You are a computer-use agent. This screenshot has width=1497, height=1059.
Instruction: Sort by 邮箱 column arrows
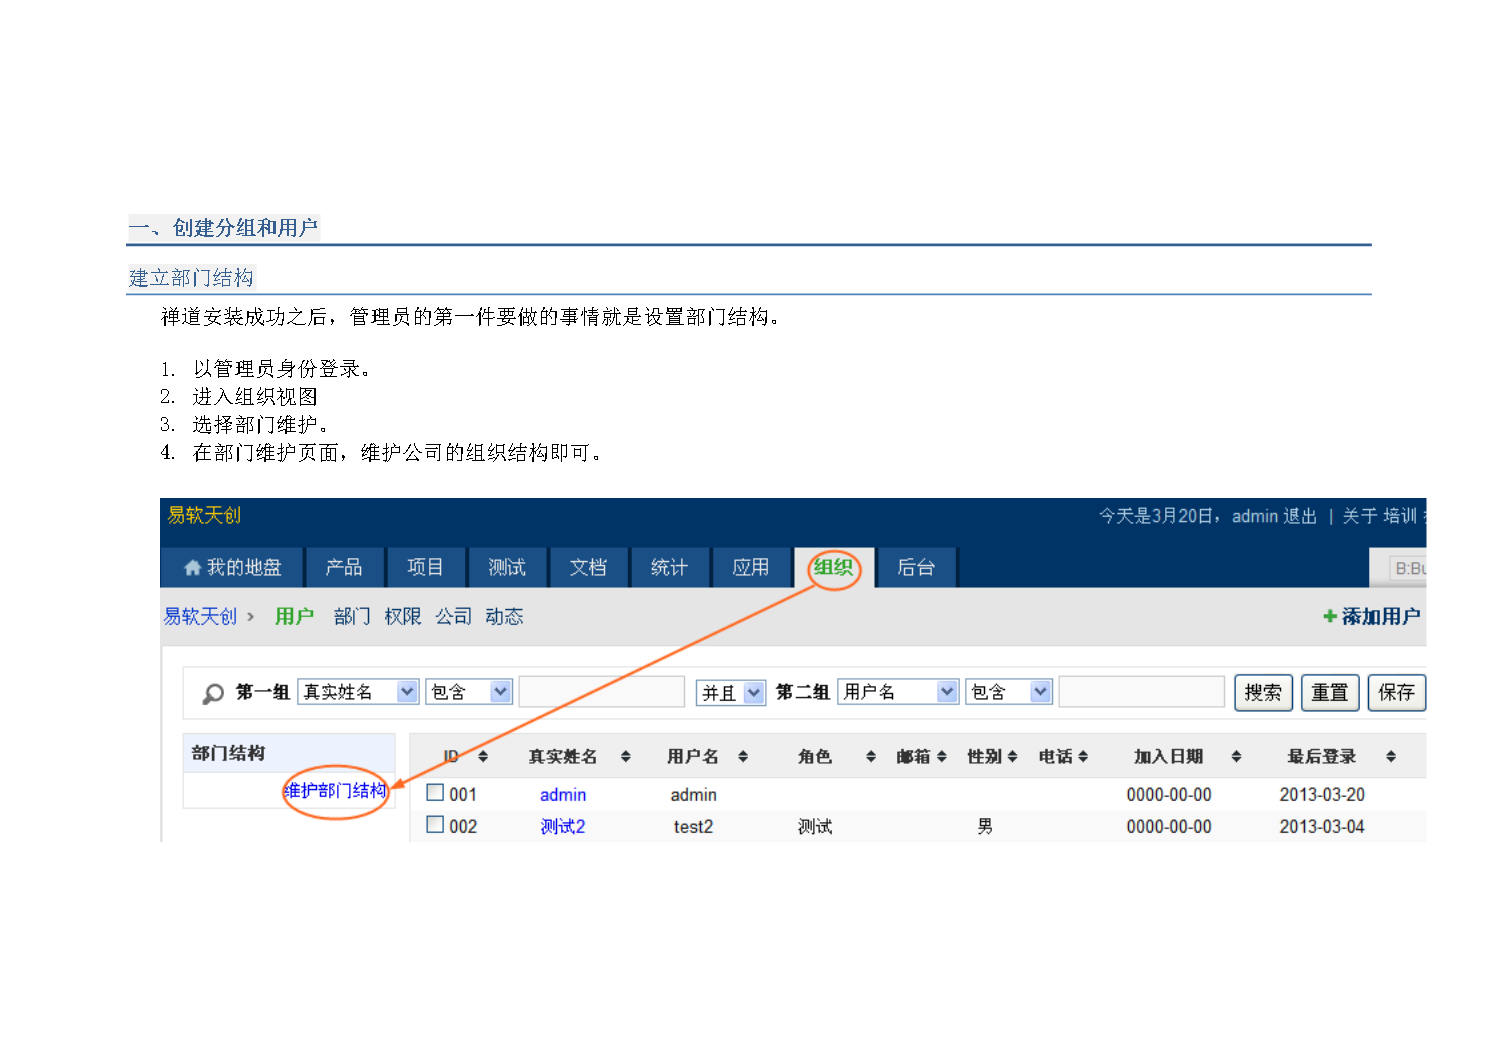[942, 757]
